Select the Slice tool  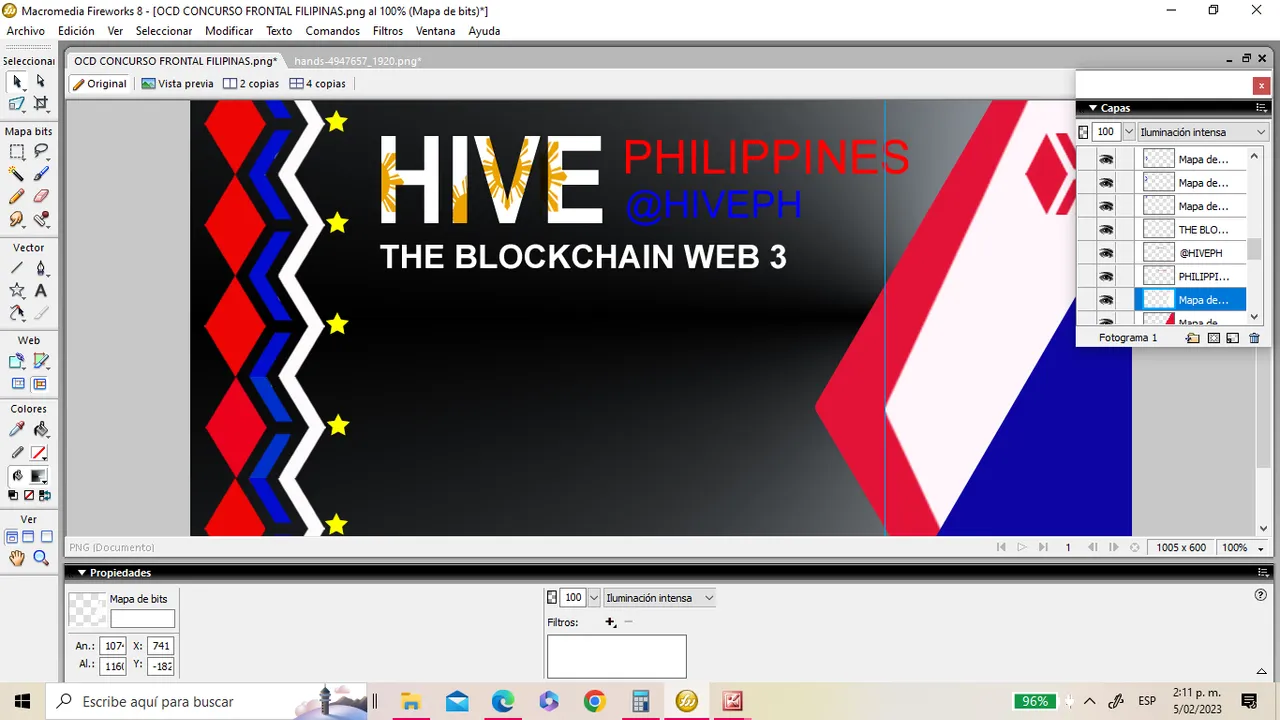click(41, 361)
